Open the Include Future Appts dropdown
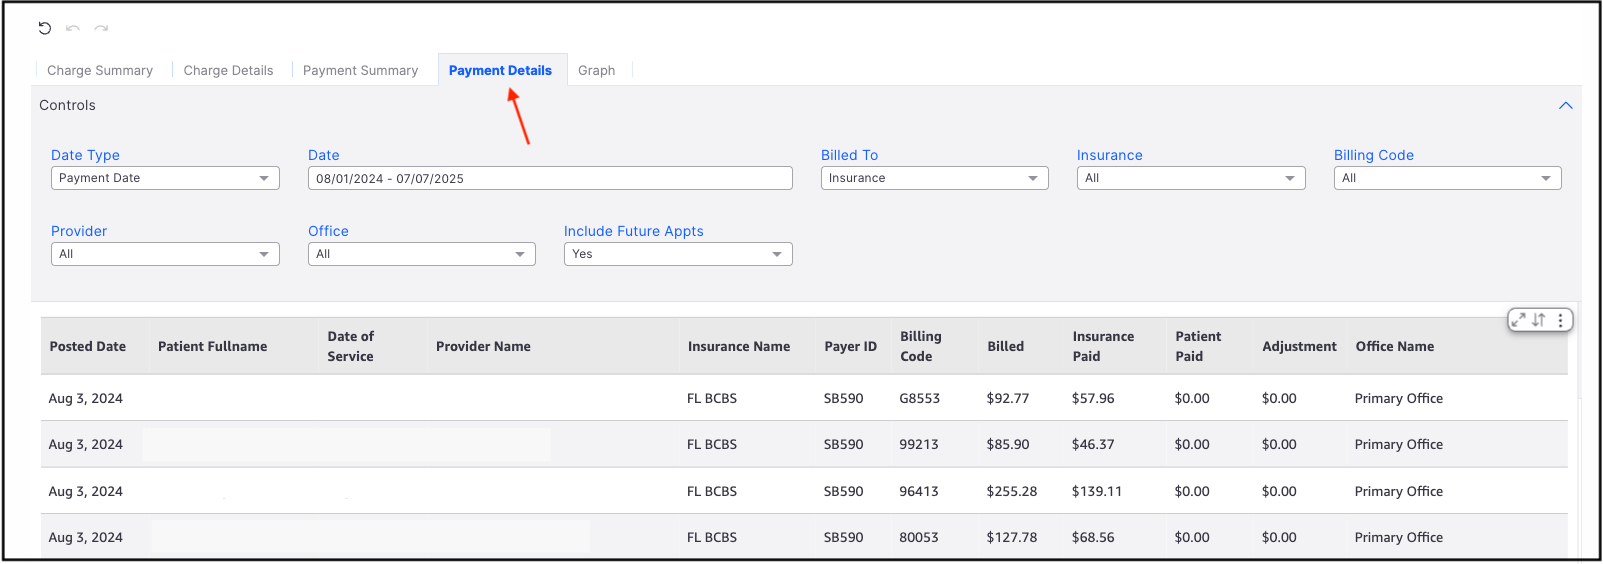Viewport: 1603px width, 564px height. 677,254
